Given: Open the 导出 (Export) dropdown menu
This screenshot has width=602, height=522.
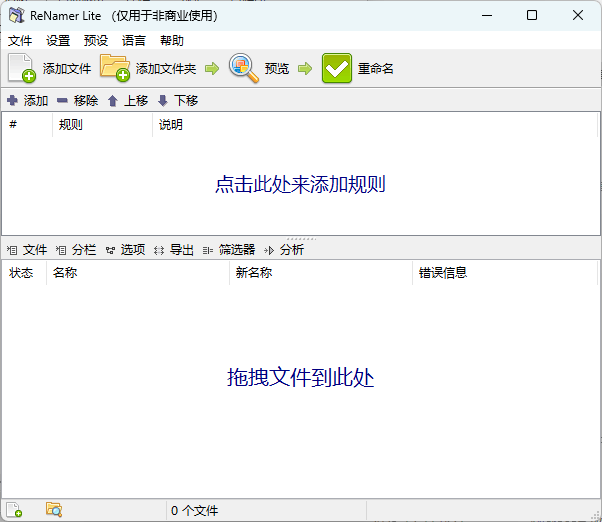Looking at the screenshot, I should pyautogui.click(x=174, y=250).
